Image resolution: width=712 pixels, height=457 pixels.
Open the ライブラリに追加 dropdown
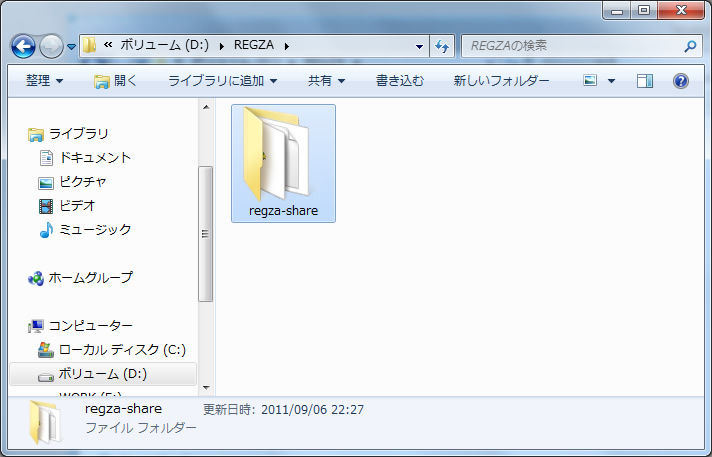(x=222, y=81)
